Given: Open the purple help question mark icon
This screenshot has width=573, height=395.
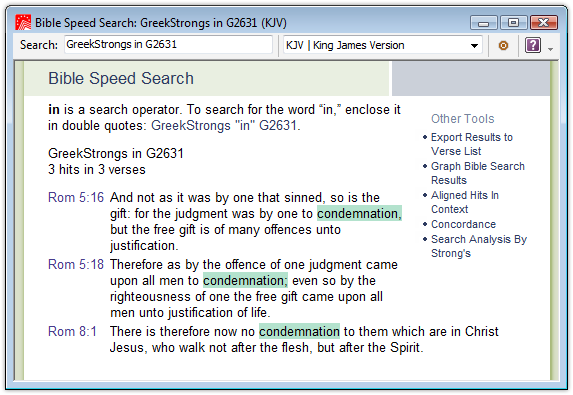Looking at the screenshot, I should pos(533,45).
